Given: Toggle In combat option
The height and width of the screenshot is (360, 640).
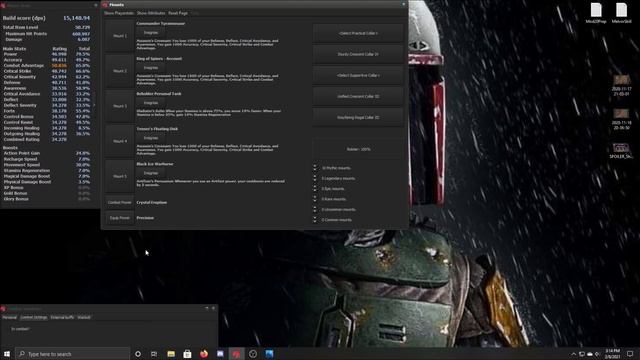Looking at the screenshot, I should coord(20,329).
